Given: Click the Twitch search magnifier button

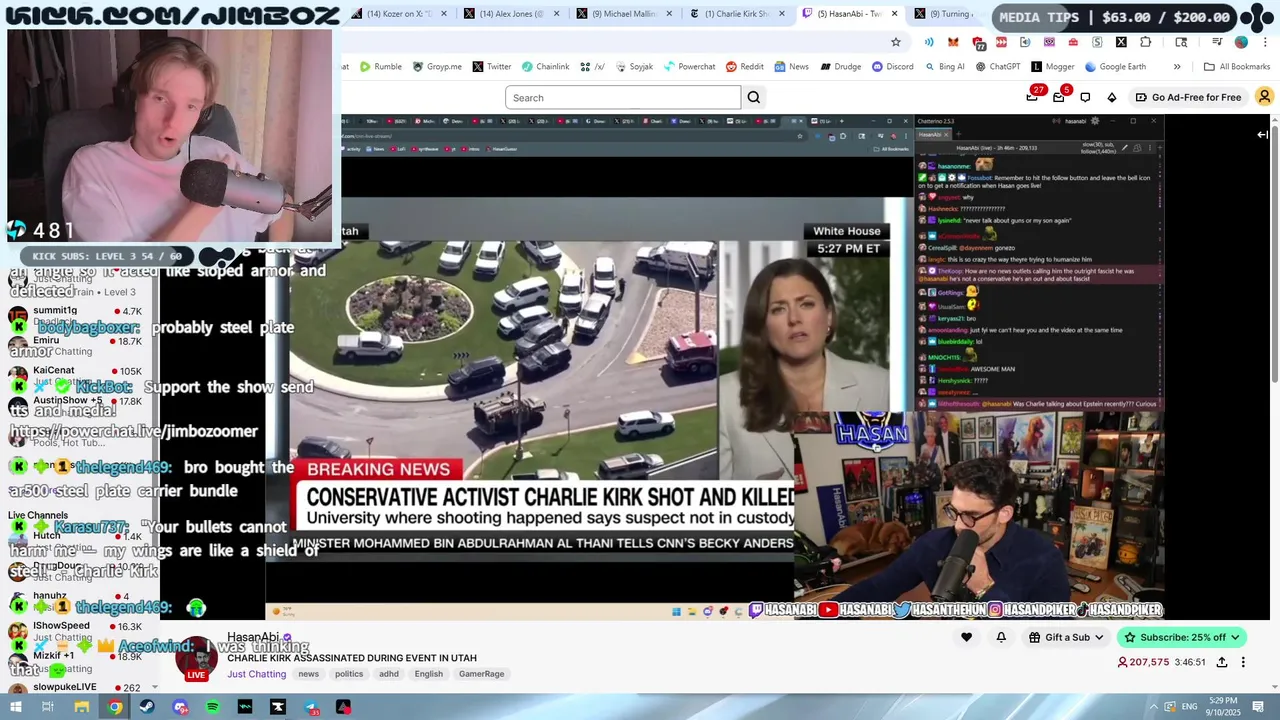Looking at the screenshot, I should tap(754, 97).
